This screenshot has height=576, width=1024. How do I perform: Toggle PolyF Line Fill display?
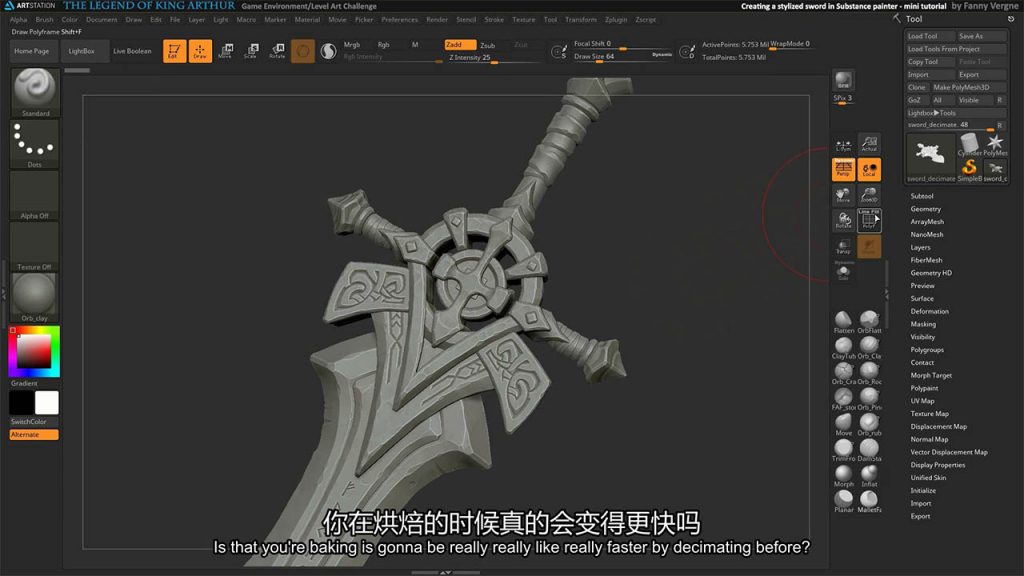click(869, 221)
